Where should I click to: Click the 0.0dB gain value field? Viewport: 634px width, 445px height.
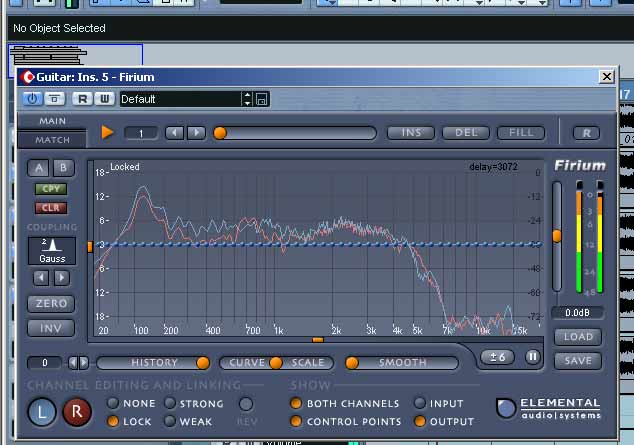click(x=577, y=312)
